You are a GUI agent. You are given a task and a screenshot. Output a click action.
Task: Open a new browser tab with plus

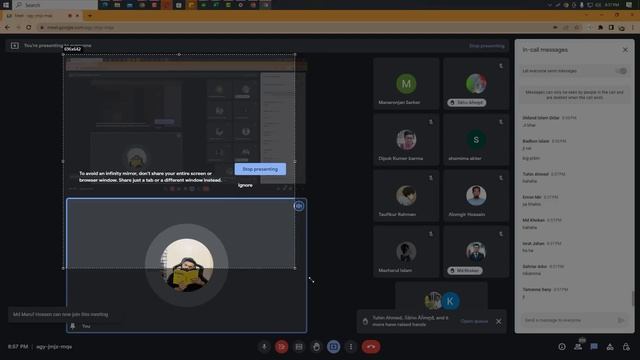90,16
